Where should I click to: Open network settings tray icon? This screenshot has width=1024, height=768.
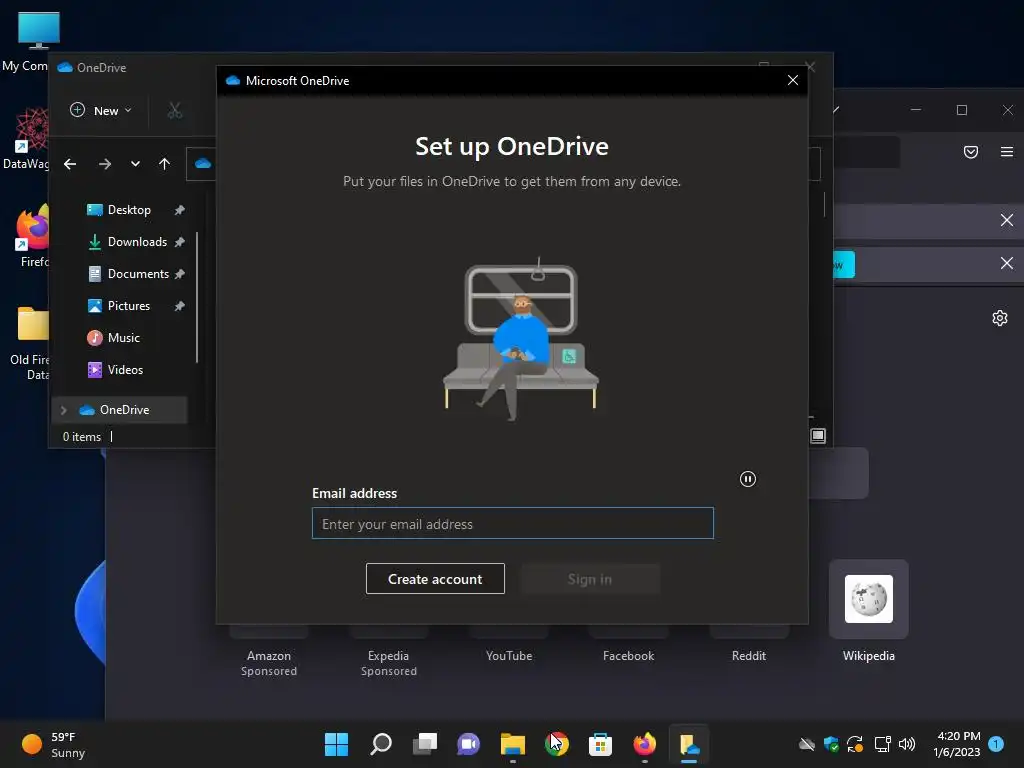pos(882,744)
